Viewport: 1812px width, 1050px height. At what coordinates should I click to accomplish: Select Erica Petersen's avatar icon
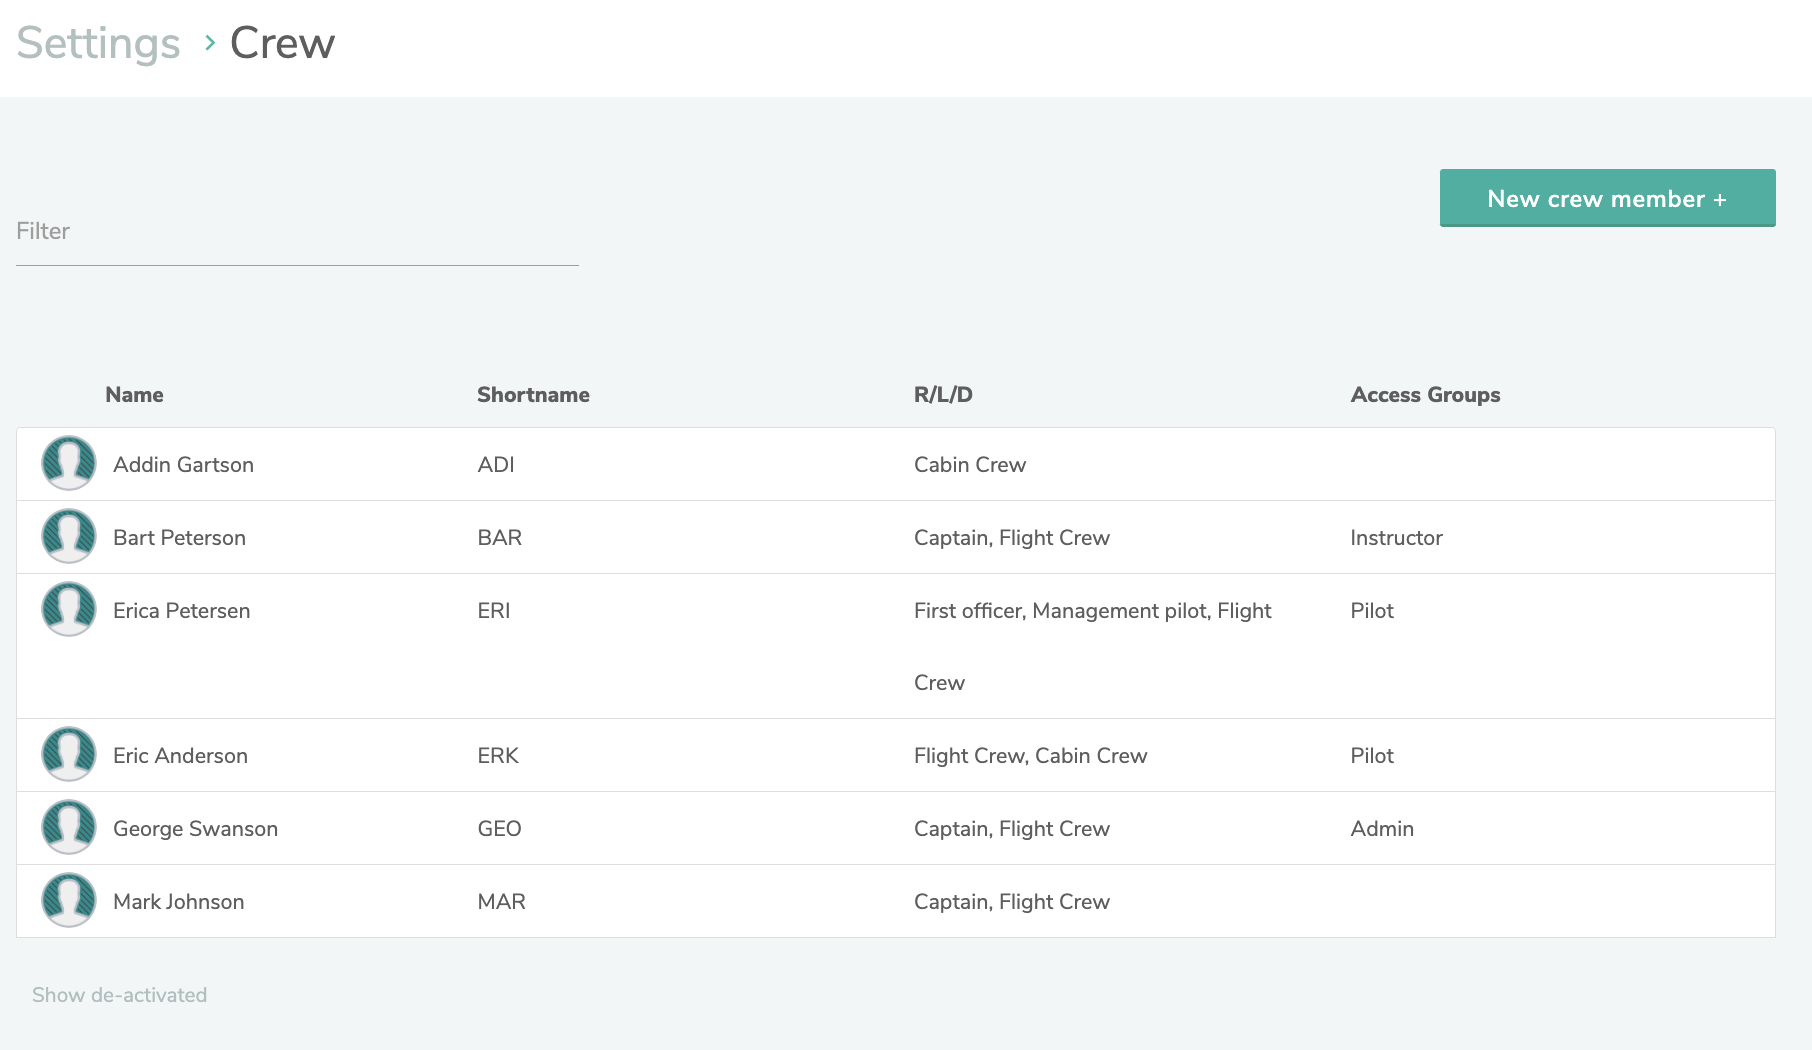click(68, 609)
